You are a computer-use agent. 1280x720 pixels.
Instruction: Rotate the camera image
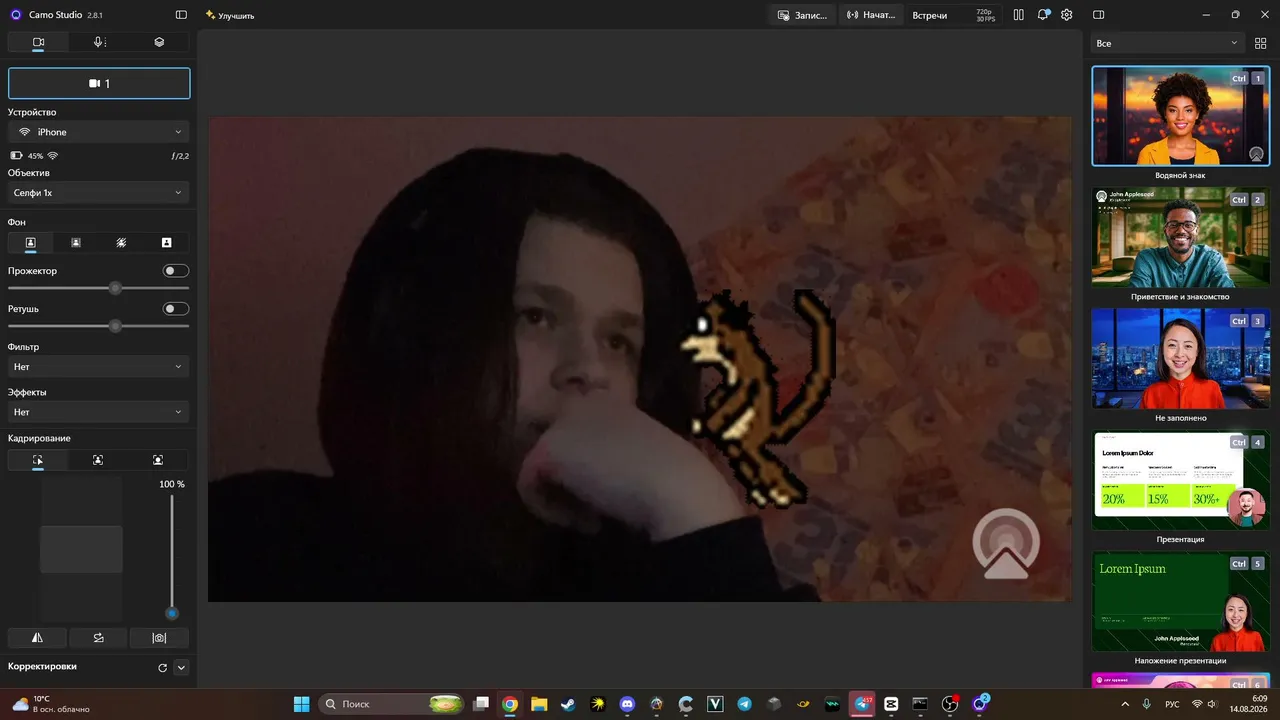point(98,637)
